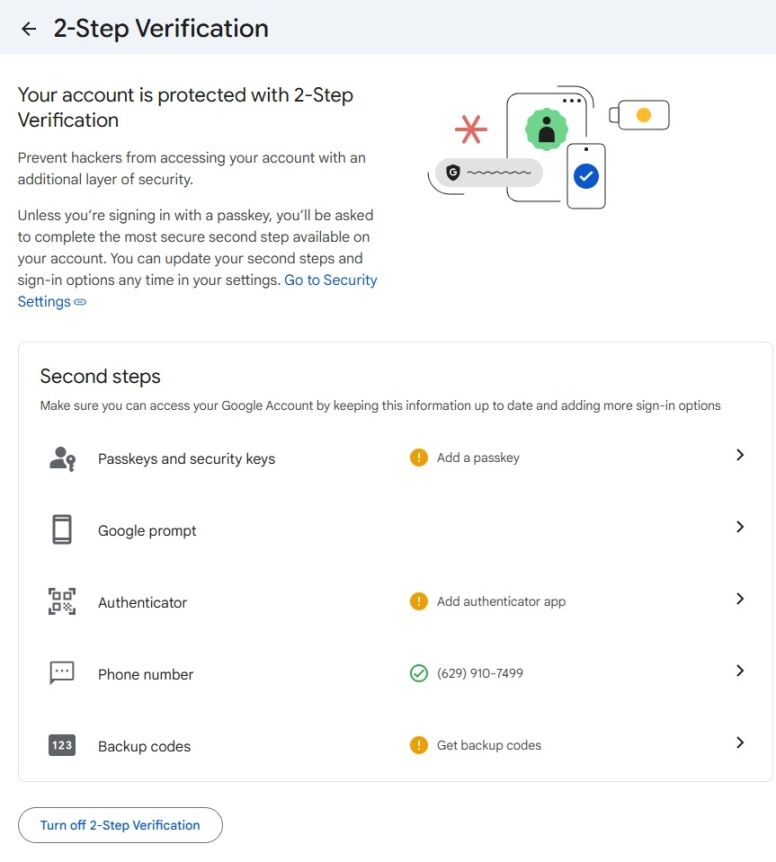Screen dimensions: 776x862
Task: Click the back arrow on 2-Step Verification header
Action: click(x=29, y=28)
